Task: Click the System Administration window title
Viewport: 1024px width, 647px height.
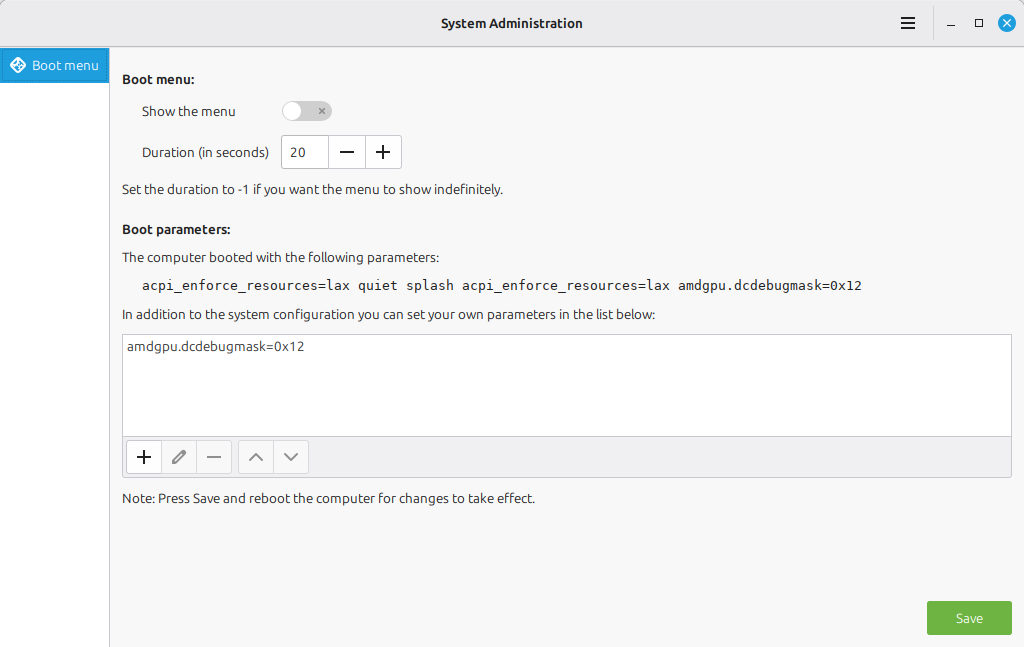Action: pyautogui.click(x=511, y=23)
